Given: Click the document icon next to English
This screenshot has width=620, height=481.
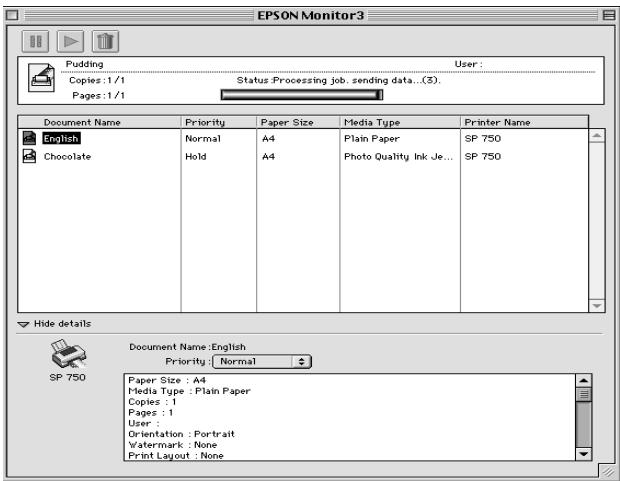Looking at the screenshot, I should pos(29,138).
